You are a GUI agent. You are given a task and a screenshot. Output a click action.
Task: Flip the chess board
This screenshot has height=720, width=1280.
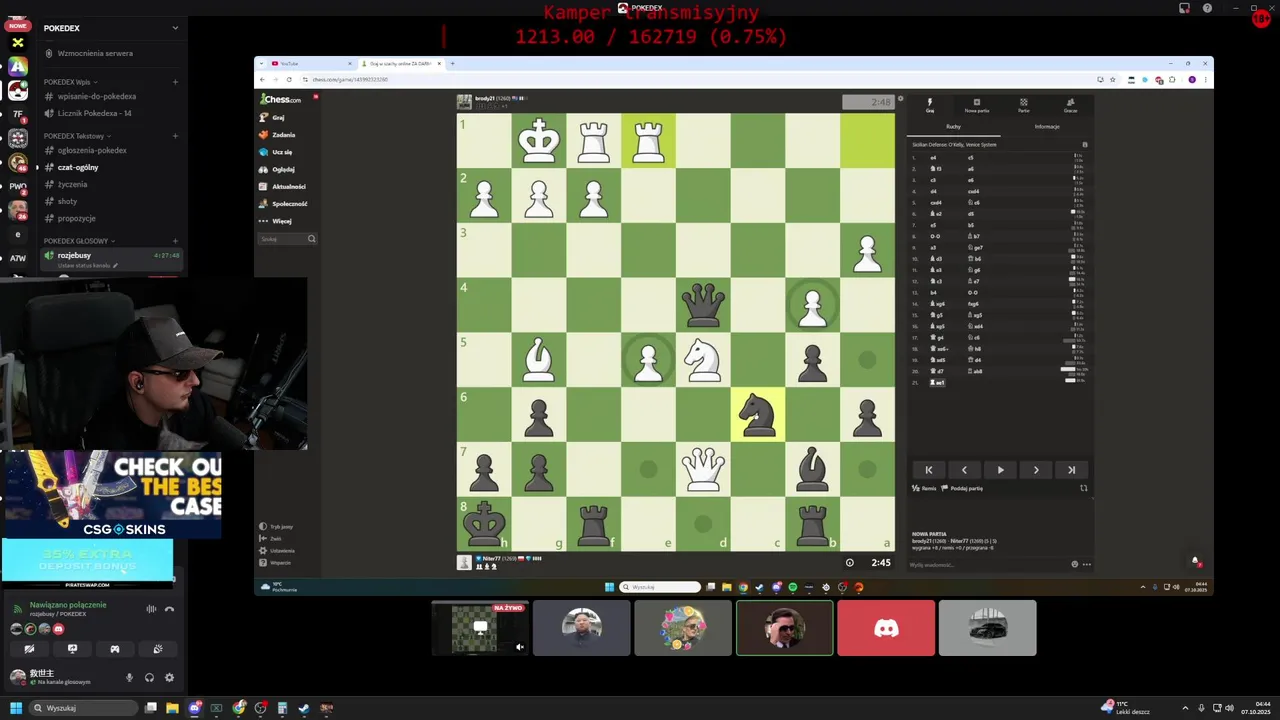(1083, 488)
